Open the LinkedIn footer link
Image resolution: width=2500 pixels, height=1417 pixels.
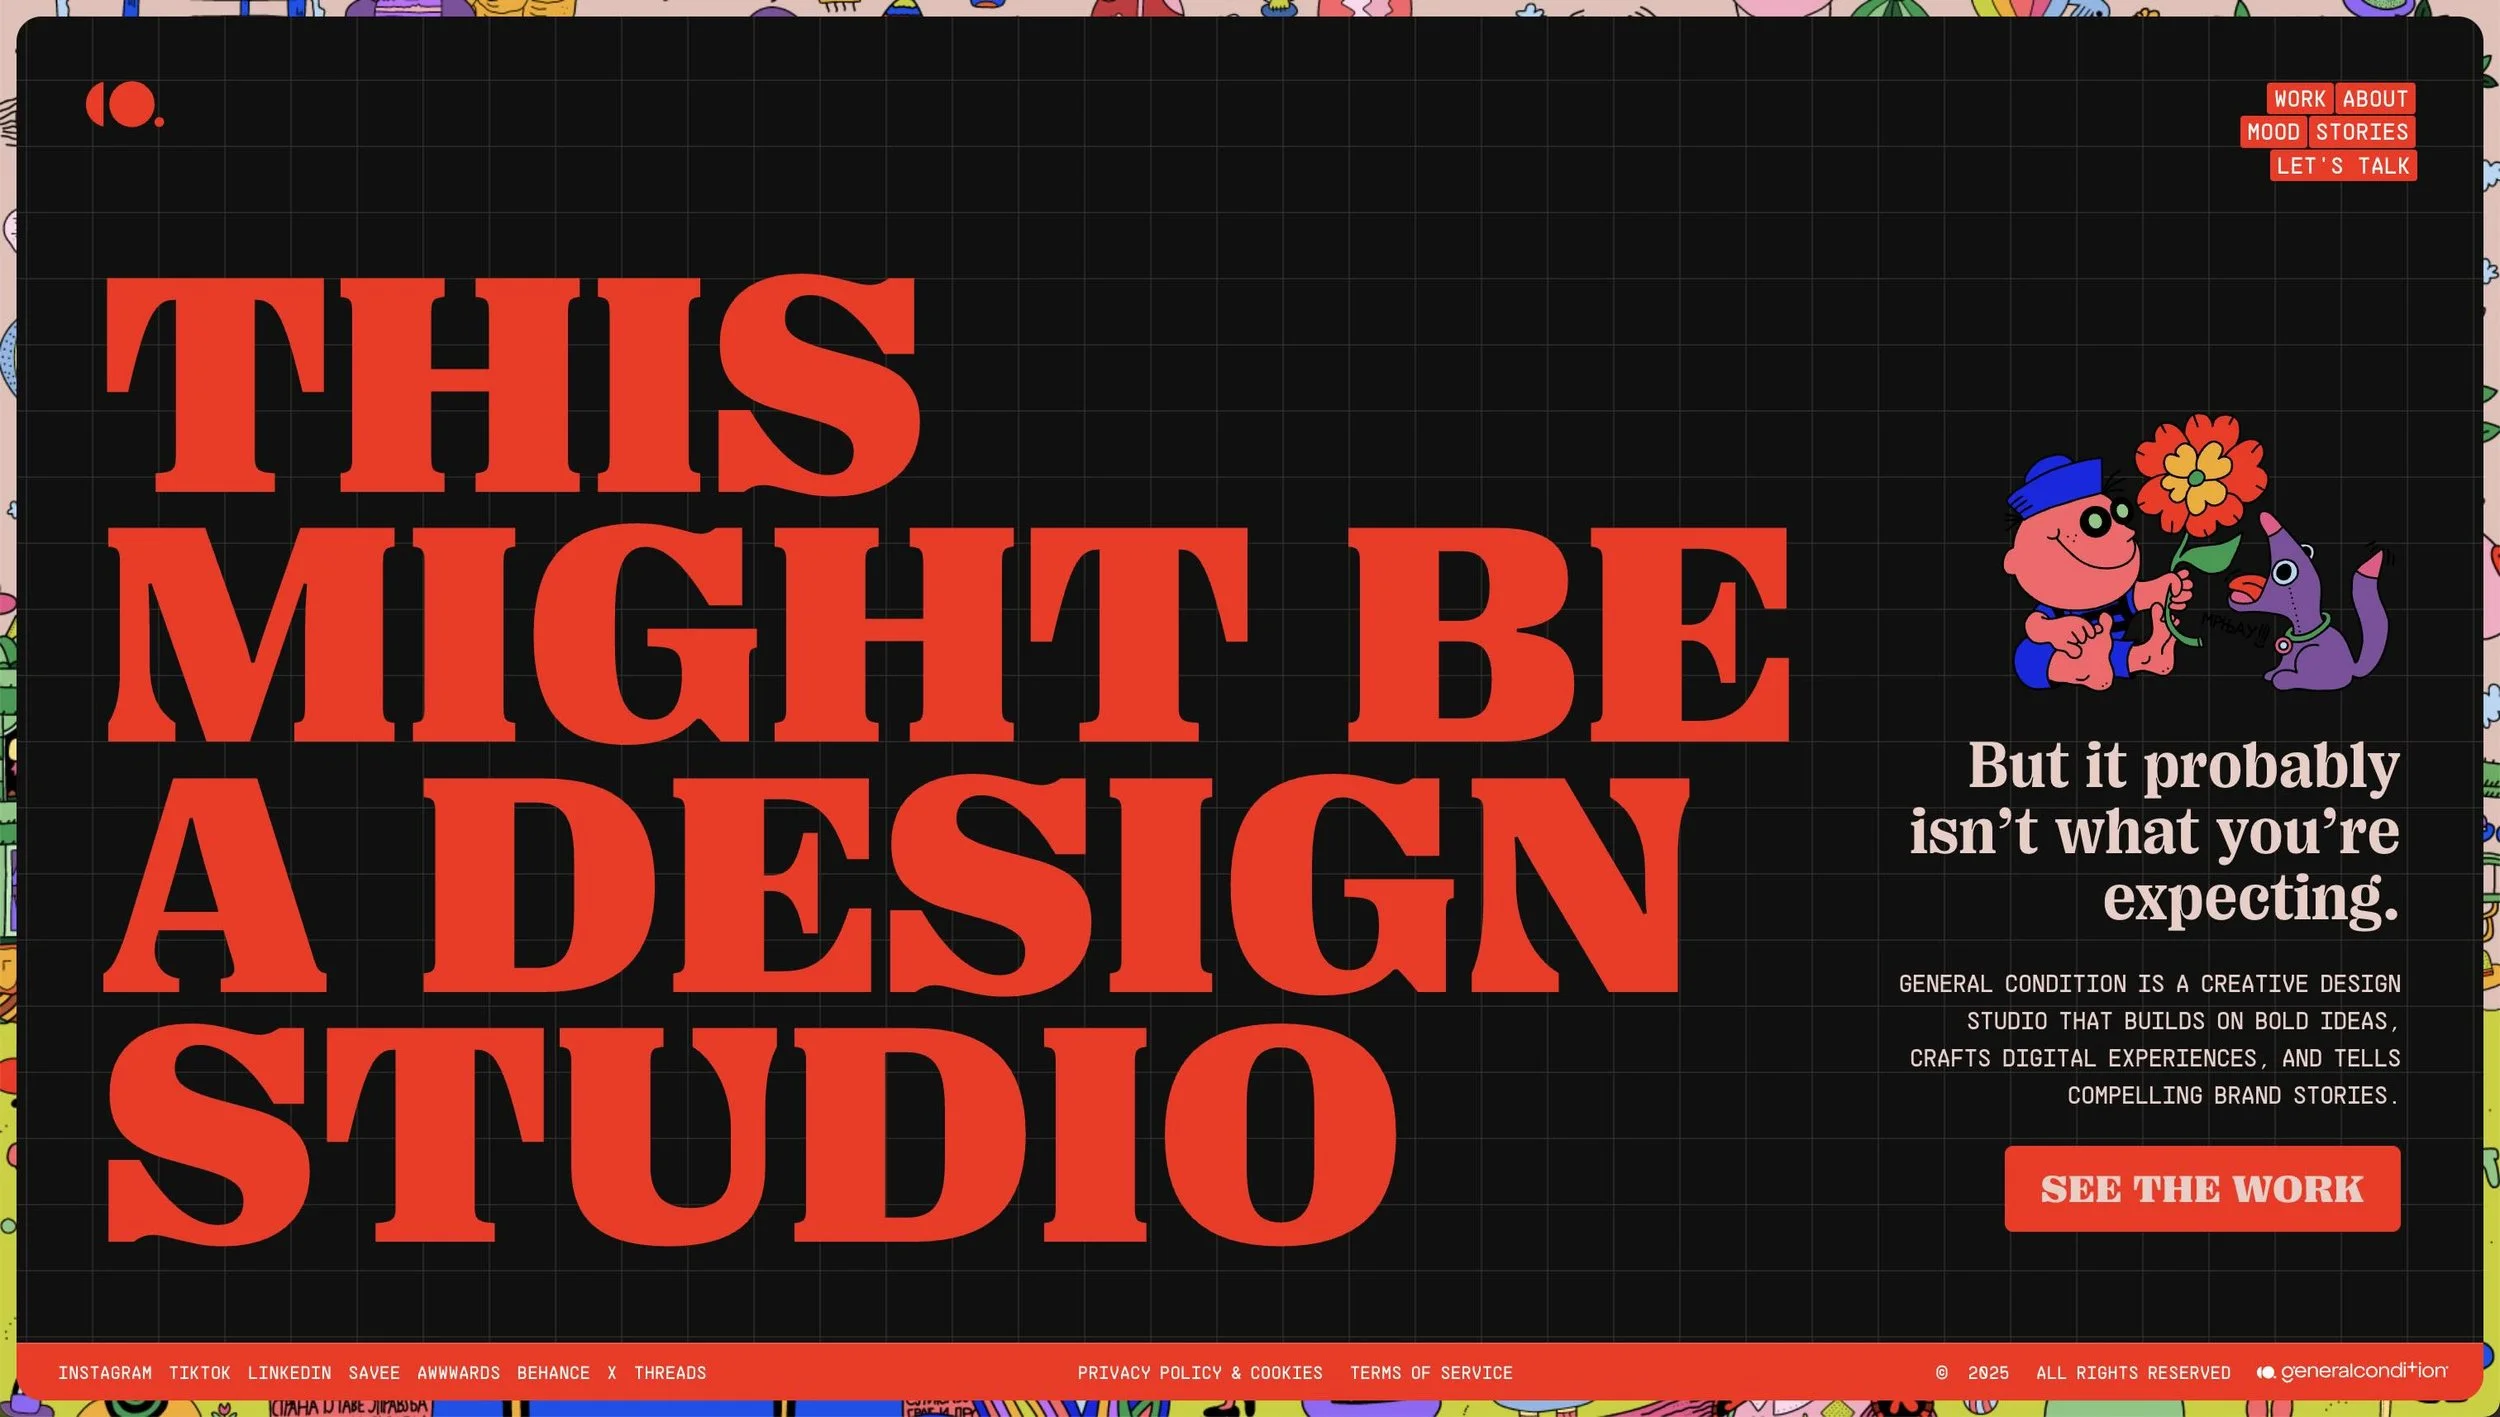click(289, 1373)
